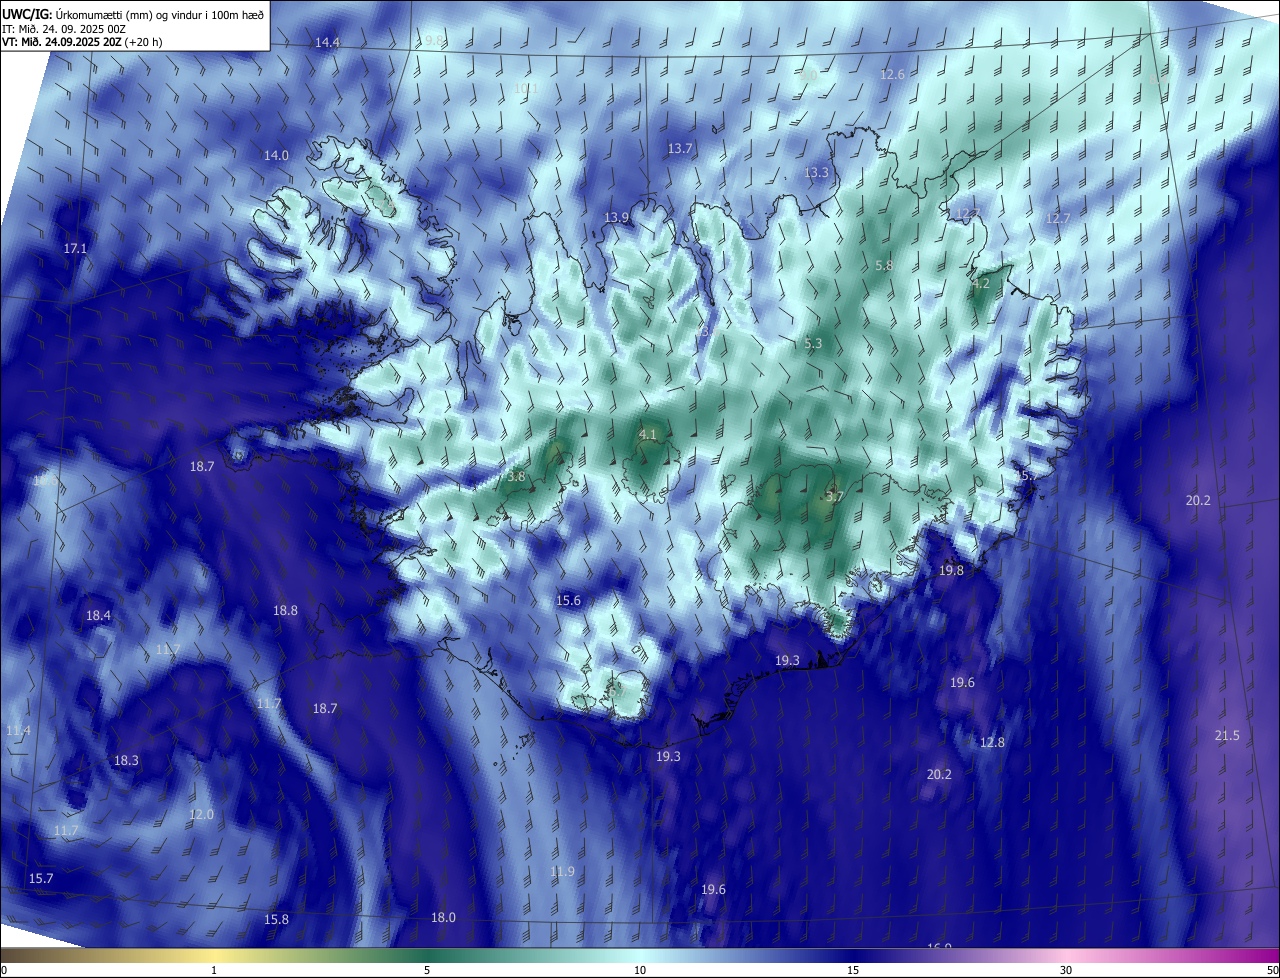The height and width of the screenshot is (978, 1280).
Task: Click the 13.3 value on the map
Action: (x=817, y=172)
